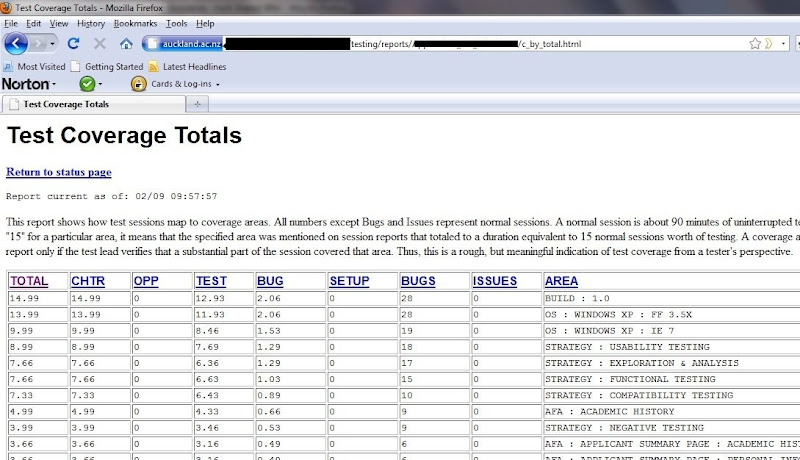Click the Forward navigation arrow

38,44
